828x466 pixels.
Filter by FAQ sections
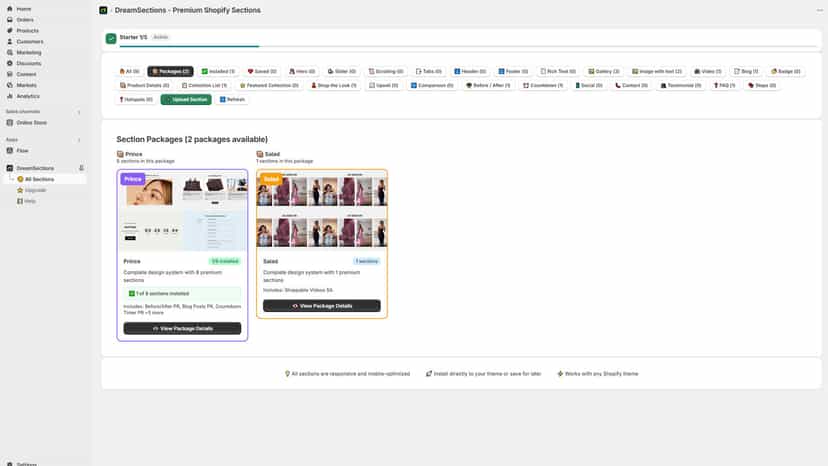point(724,86)
